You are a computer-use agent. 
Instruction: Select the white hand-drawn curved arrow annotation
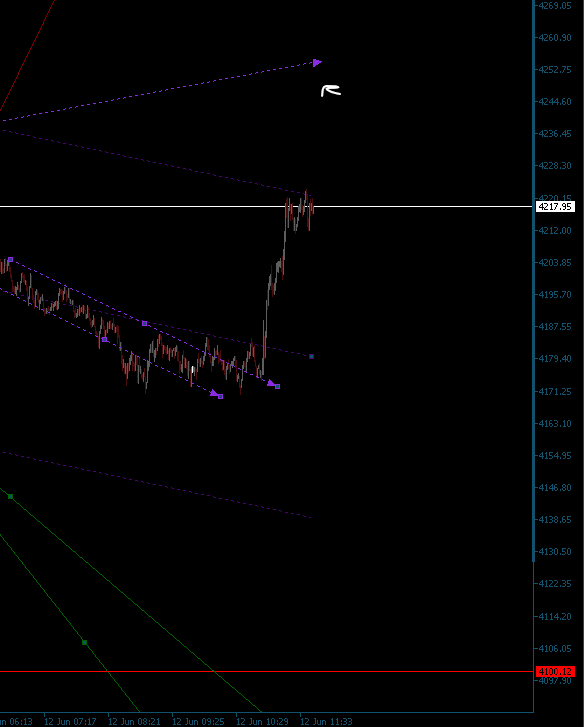[331, 91]
